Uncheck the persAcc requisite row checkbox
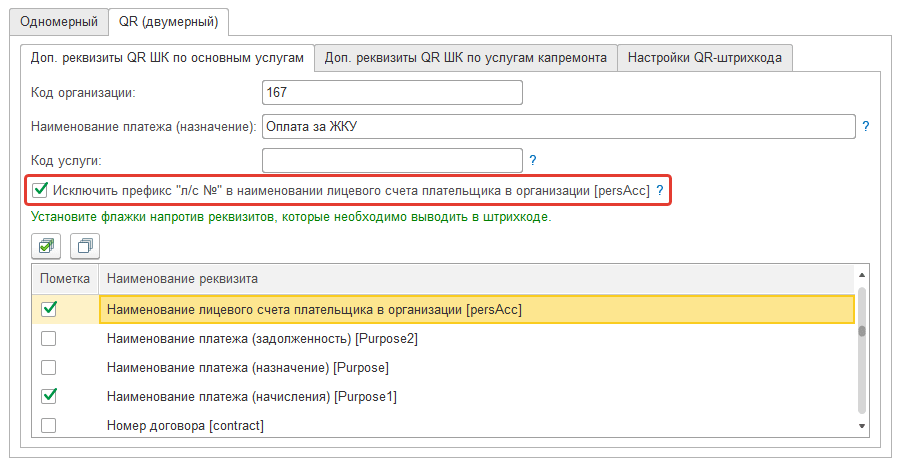This screenshot has width=898, height=464. click(x=49, y=310)
